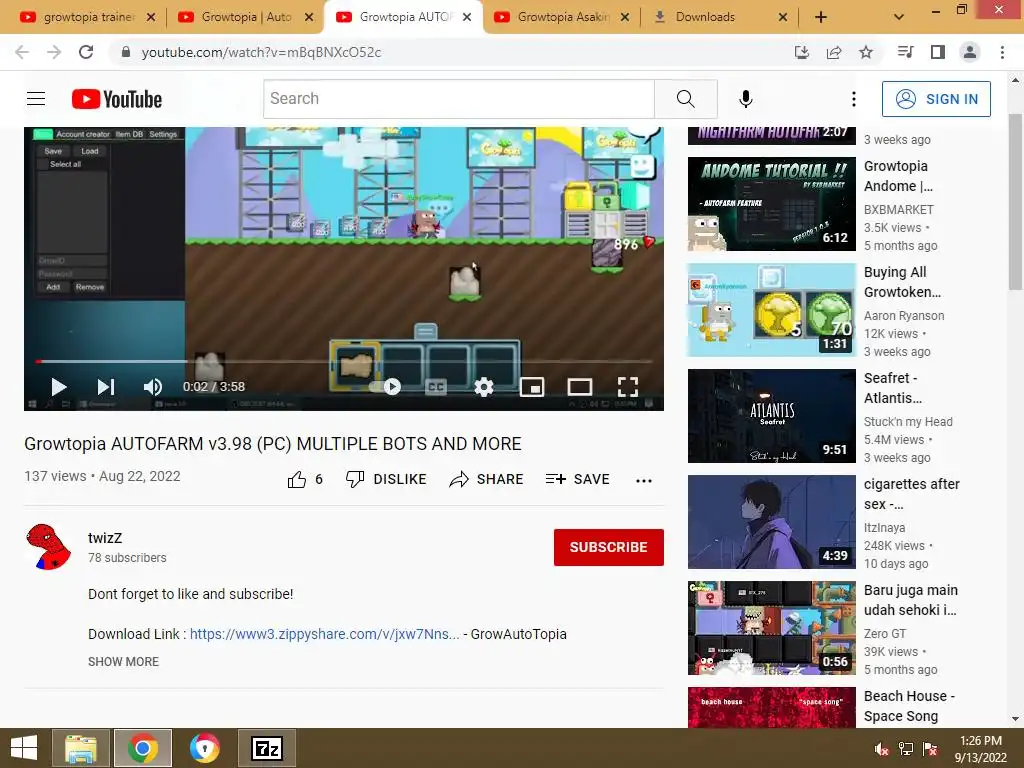
Task: Click muted speaker tray icon
Action: [882, 749]
